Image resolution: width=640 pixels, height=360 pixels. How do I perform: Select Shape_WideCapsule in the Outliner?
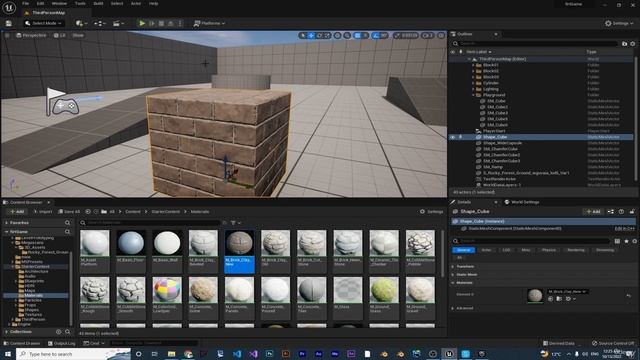coord(502,143)
